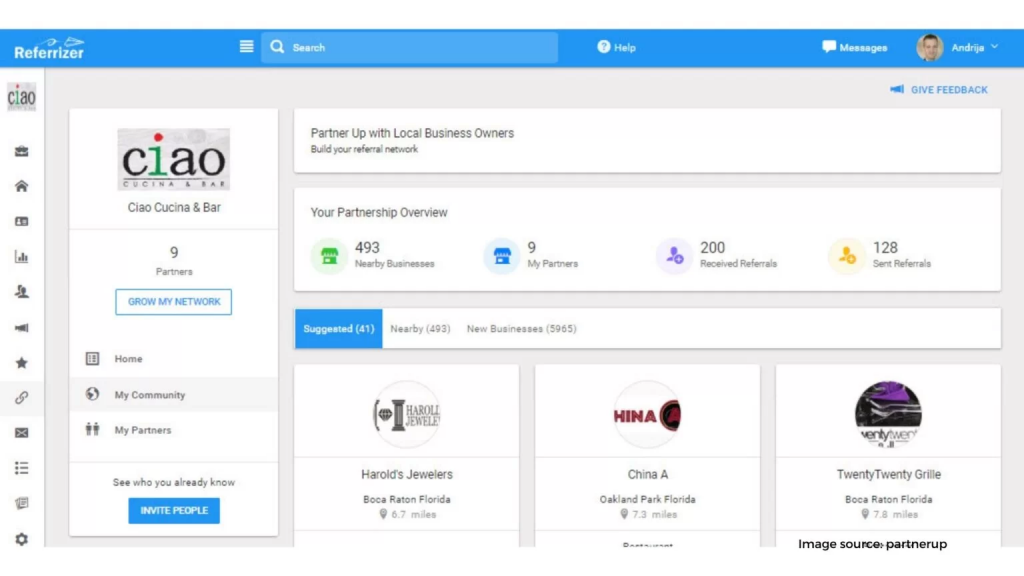Image resolution: width=1024 pixels, height=576 pixels.
Task: Click the green Nearby Businesses store icon
Action: [x=329, y=256]
